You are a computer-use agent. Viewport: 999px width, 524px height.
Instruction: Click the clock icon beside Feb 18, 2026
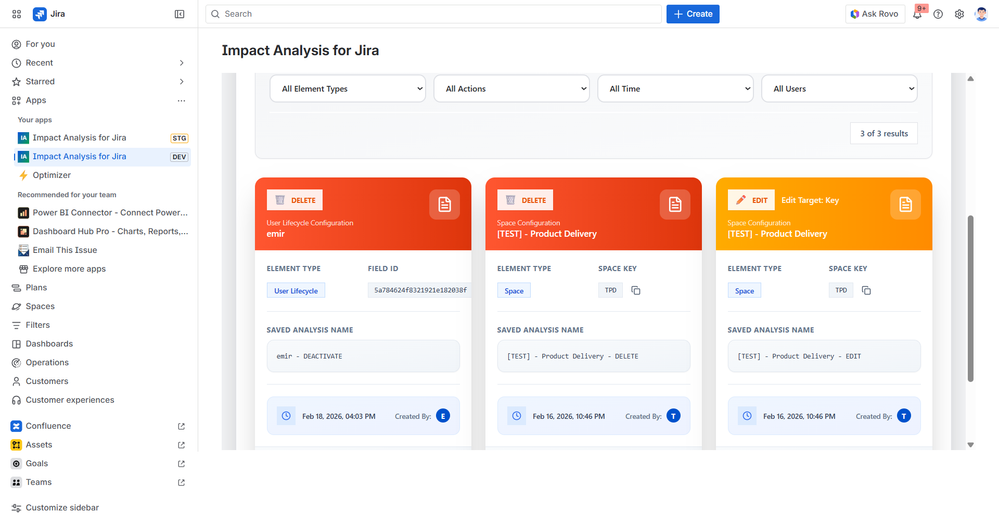pos(286,416)
